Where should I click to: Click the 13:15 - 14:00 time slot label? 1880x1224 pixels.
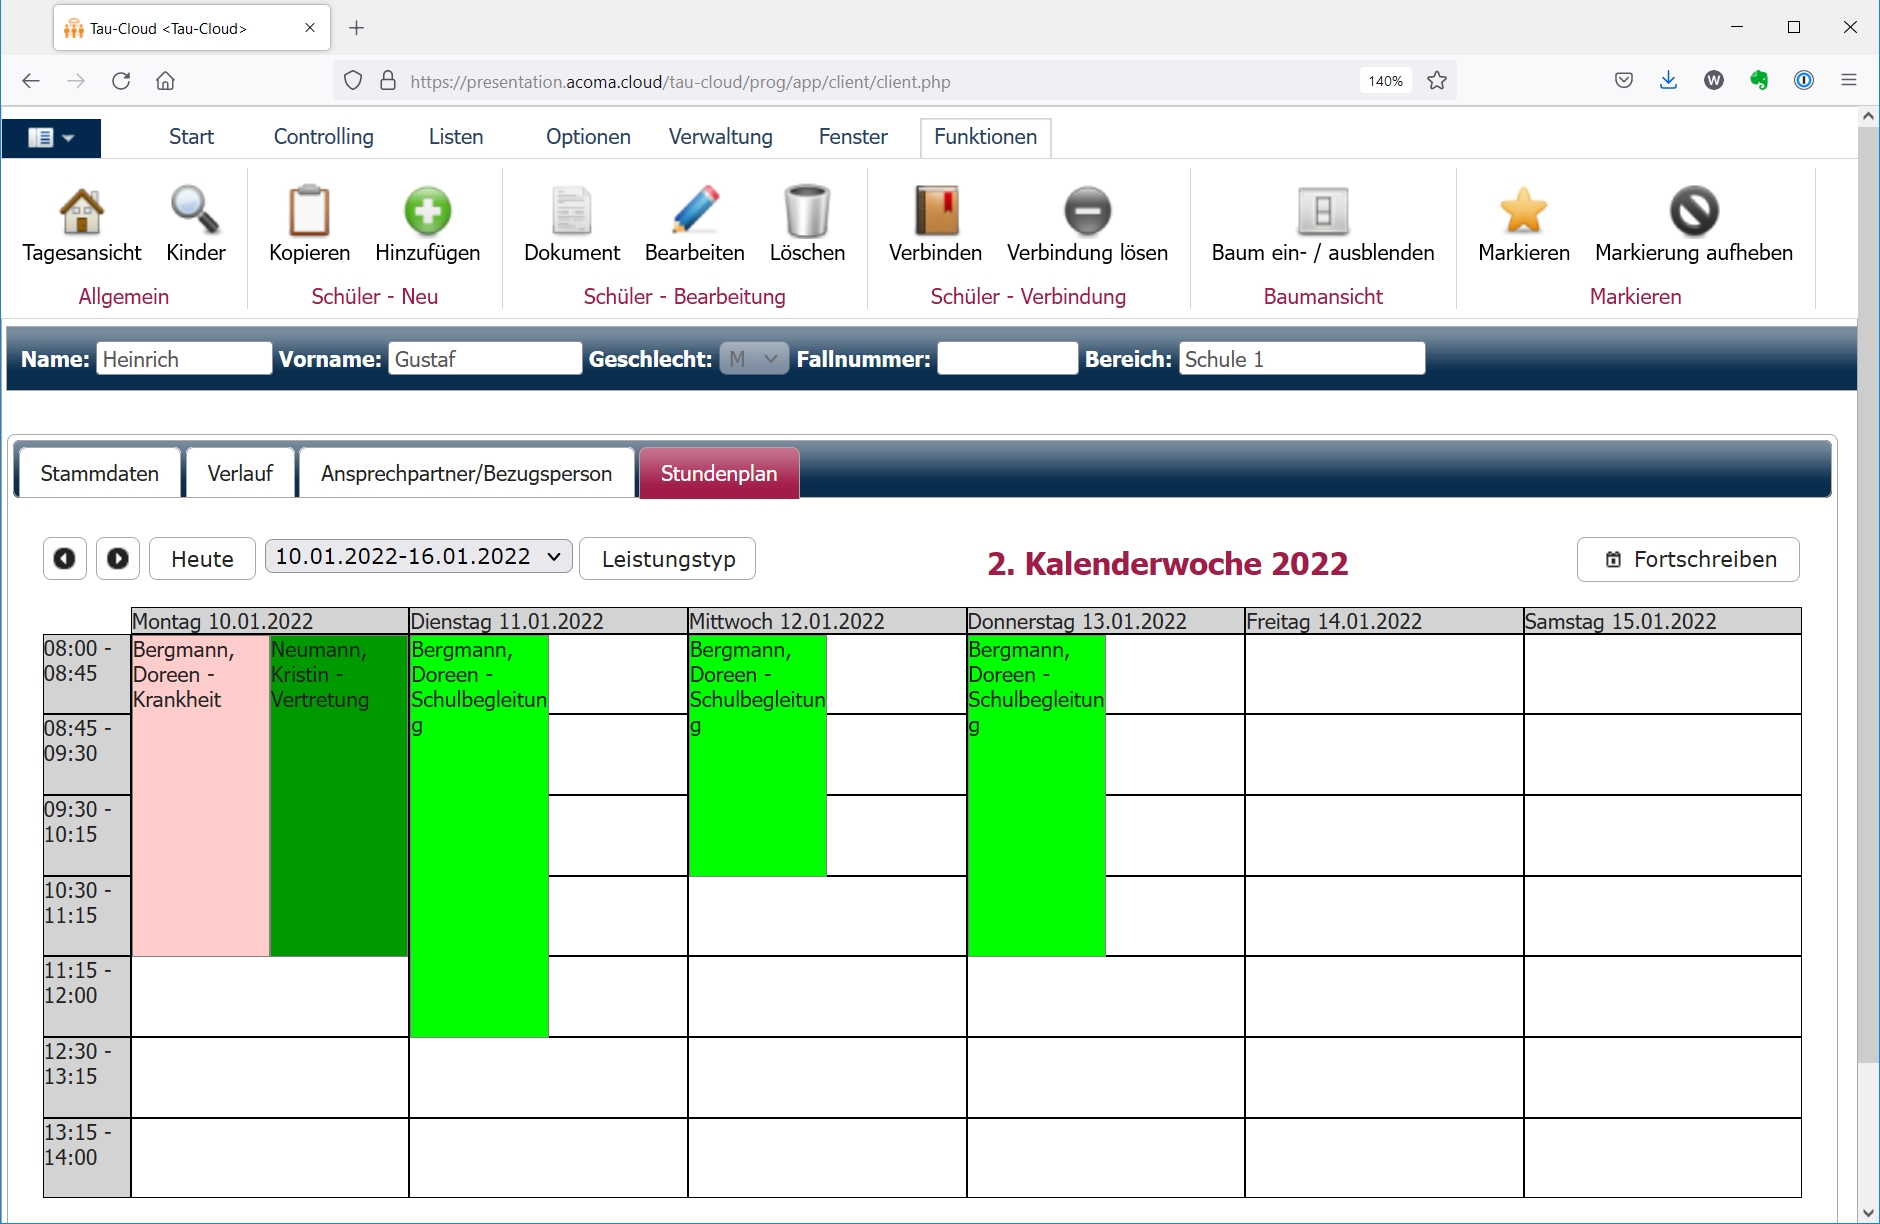coord(87,1157)
